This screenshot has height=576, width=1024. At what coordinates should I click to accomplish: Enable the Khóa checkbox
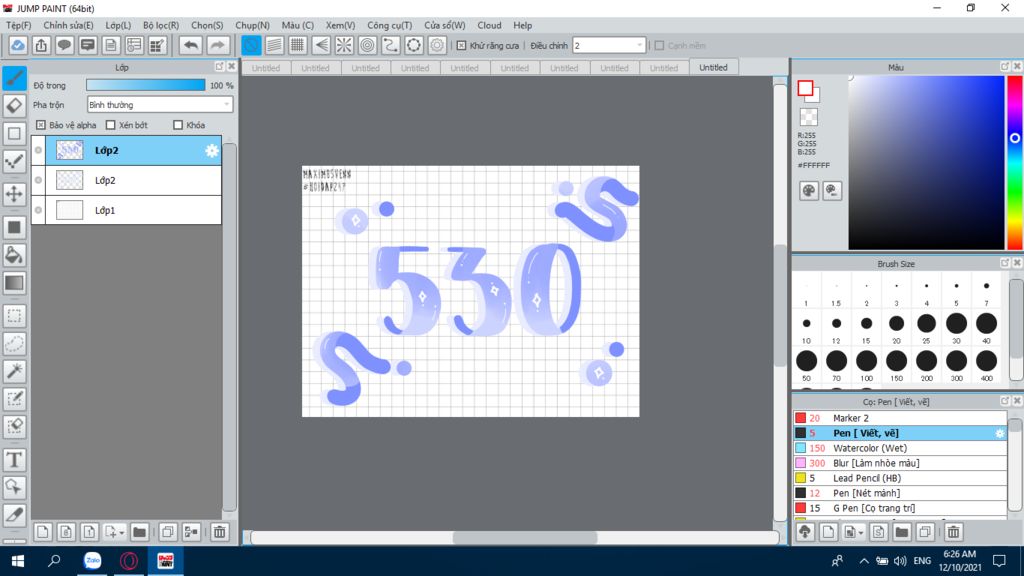pos(178,125)
